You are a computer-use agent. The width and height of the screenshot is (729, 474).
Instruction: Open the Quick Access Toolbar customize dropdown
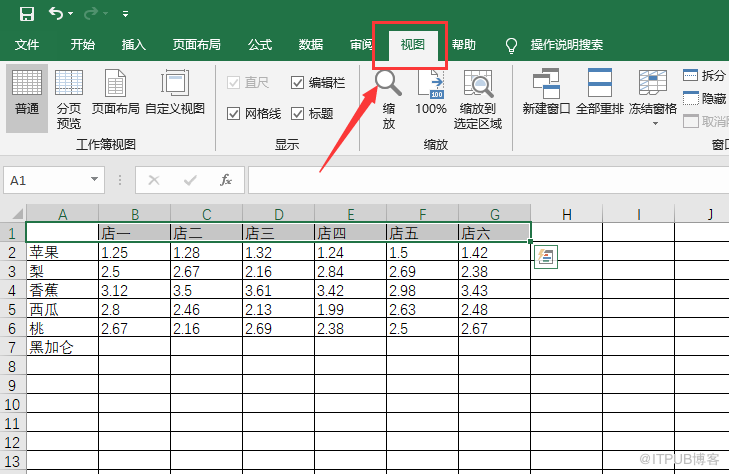click(x=125, y=15)
